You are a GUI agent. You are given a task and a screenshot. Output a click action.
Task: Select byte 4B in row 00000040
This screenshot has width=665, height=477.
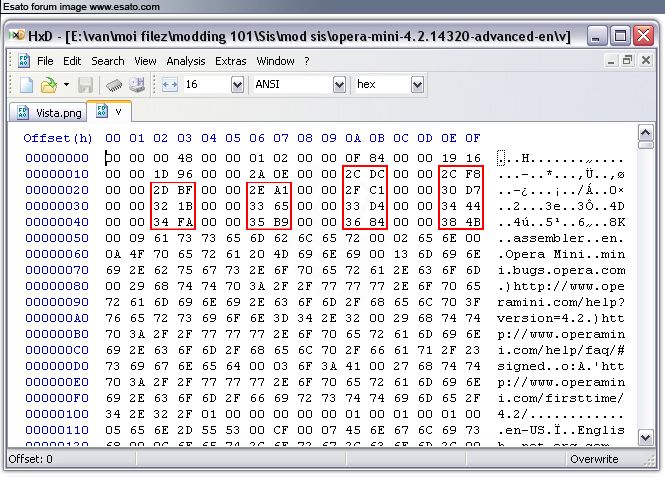coord(473,222)
